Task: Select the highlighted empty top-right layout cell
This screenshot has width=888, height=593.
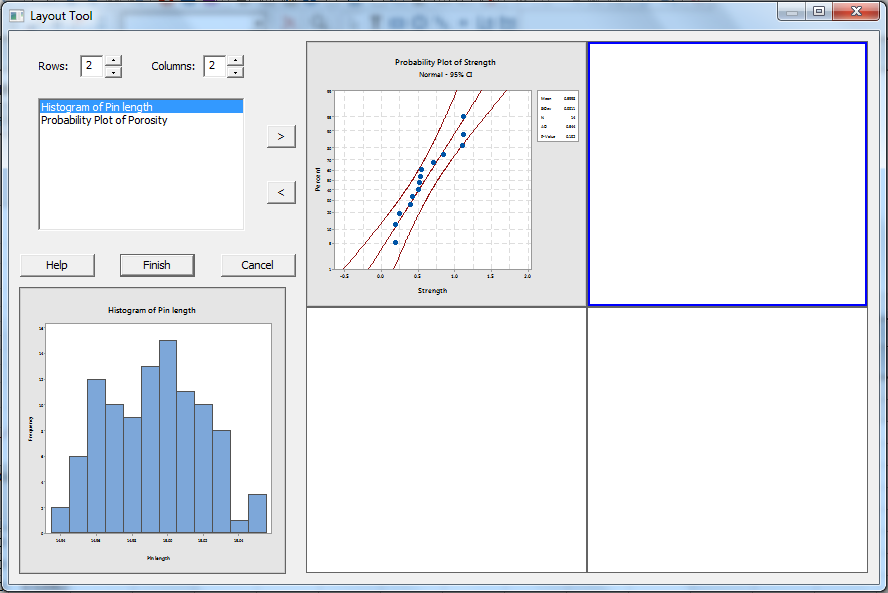Action: (x=727, y=174)
